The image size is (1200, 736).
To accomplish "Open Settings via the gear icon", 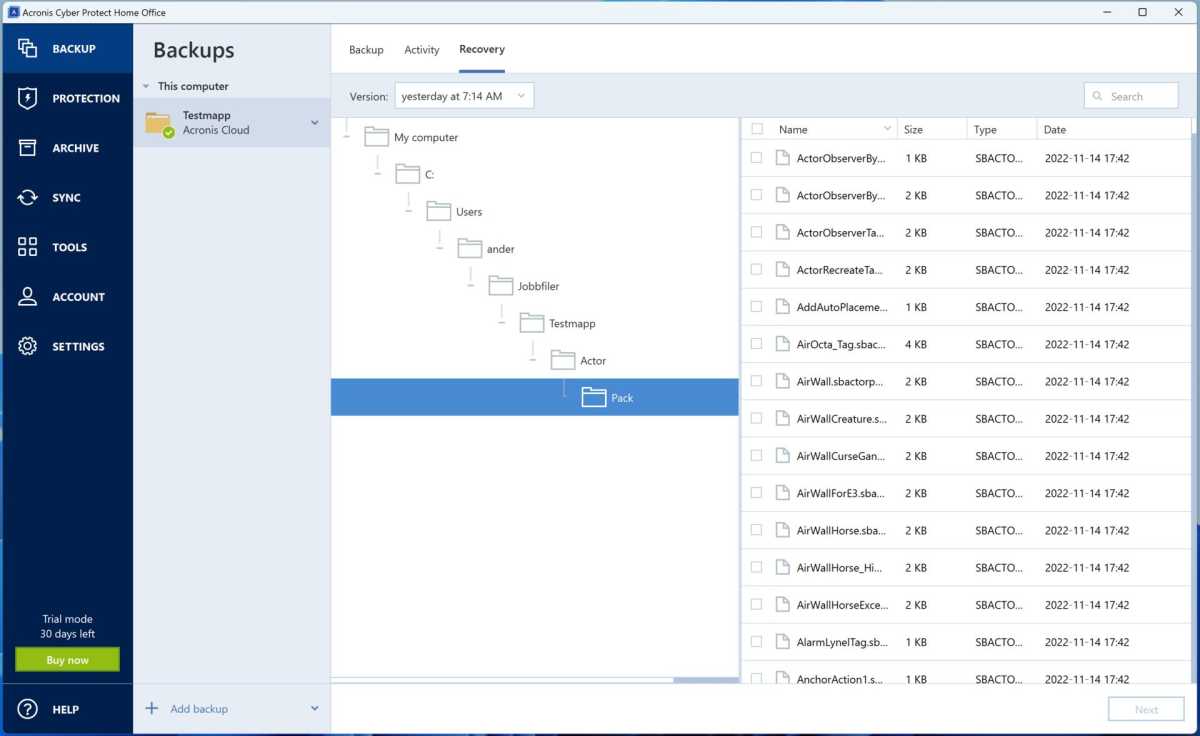I will [x=27, y=346].
